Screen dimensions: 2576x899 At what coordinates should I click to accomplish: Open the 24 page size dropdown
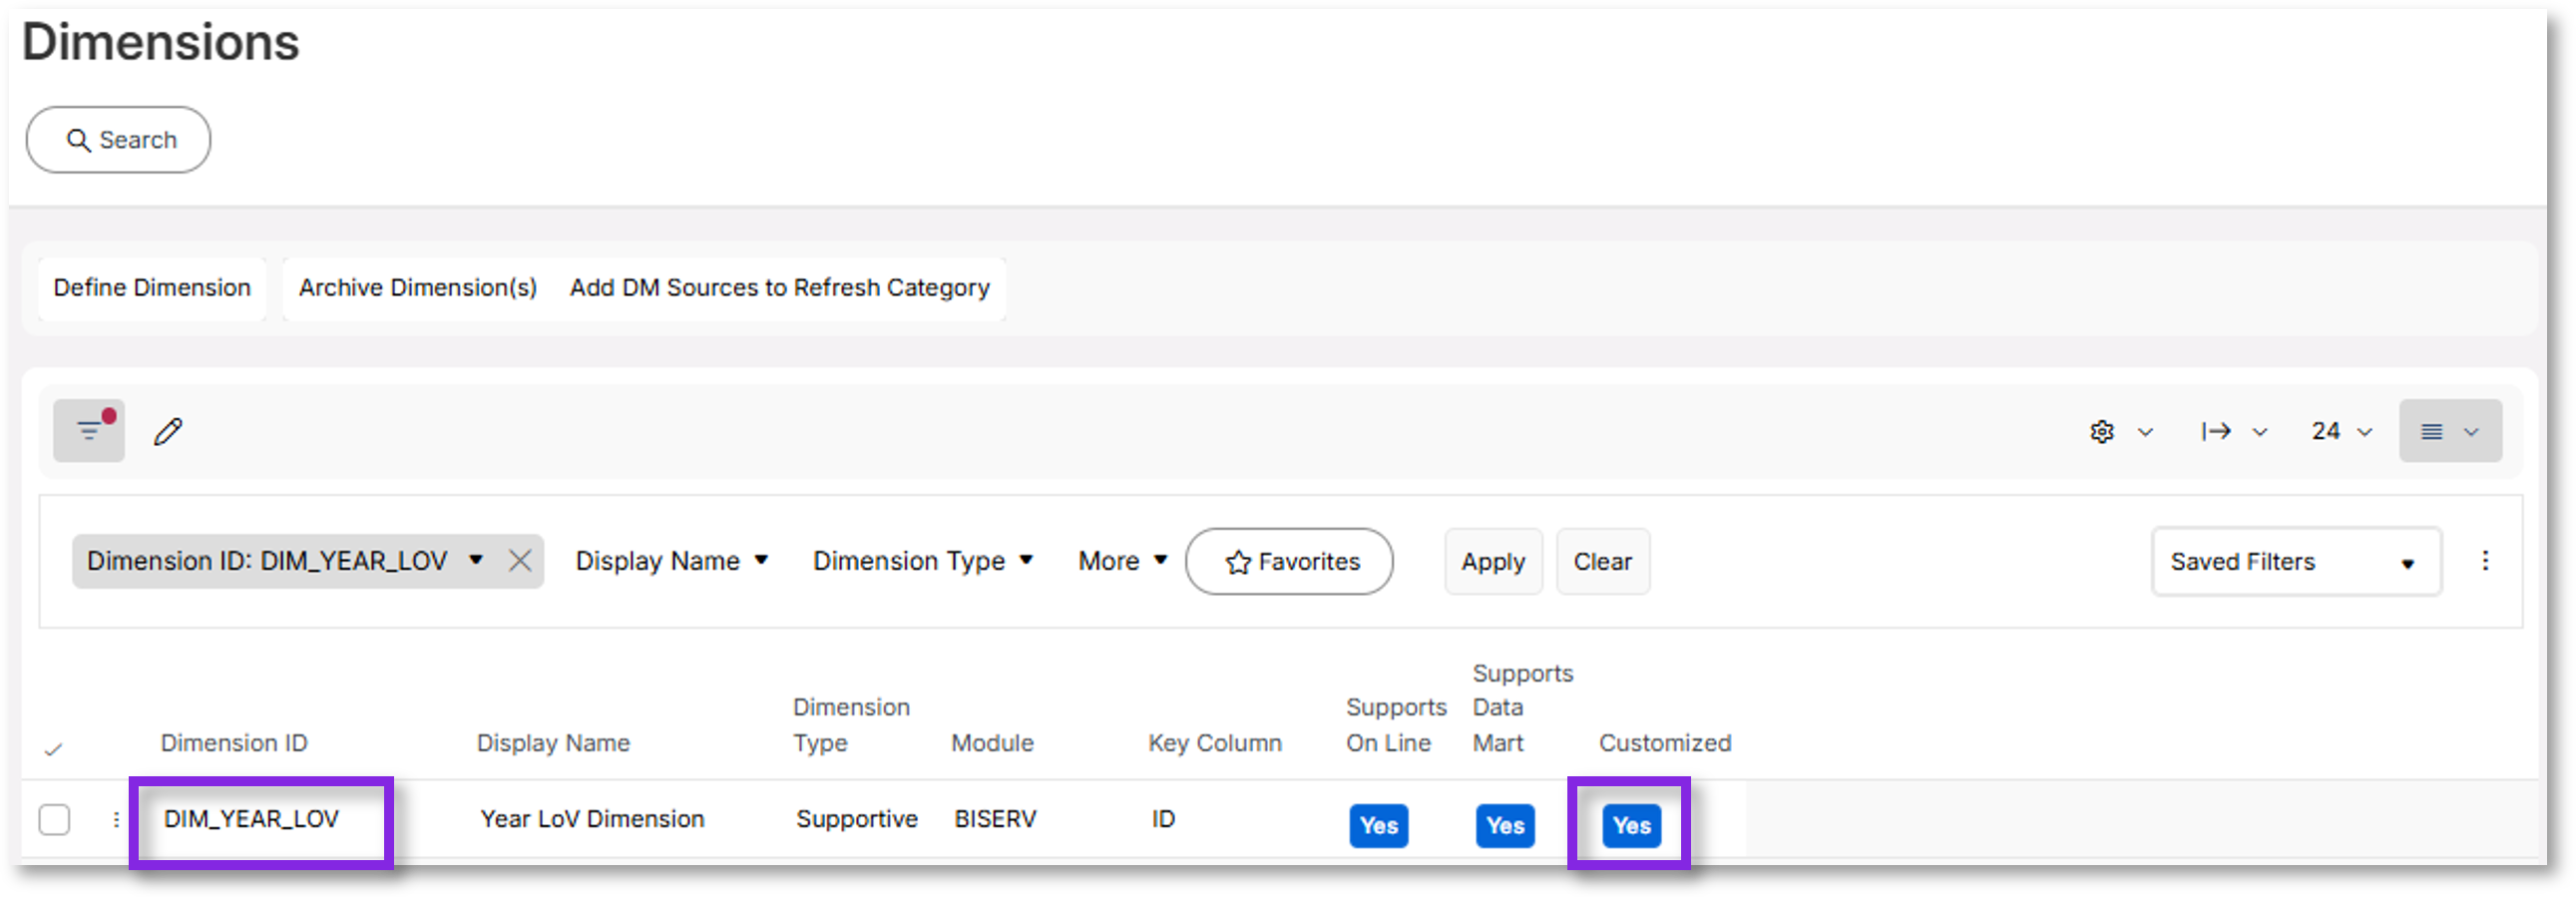coord(2341,432)
